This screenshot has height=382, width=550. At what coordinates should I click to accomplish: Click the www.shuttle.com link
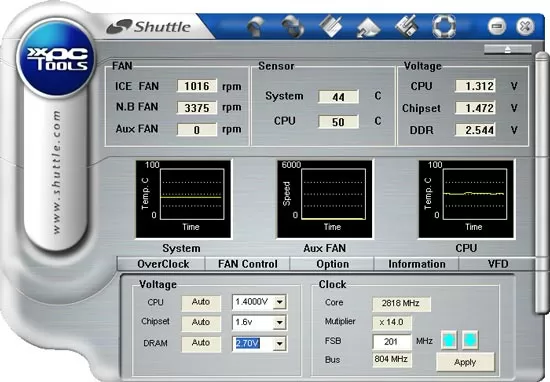56,172
